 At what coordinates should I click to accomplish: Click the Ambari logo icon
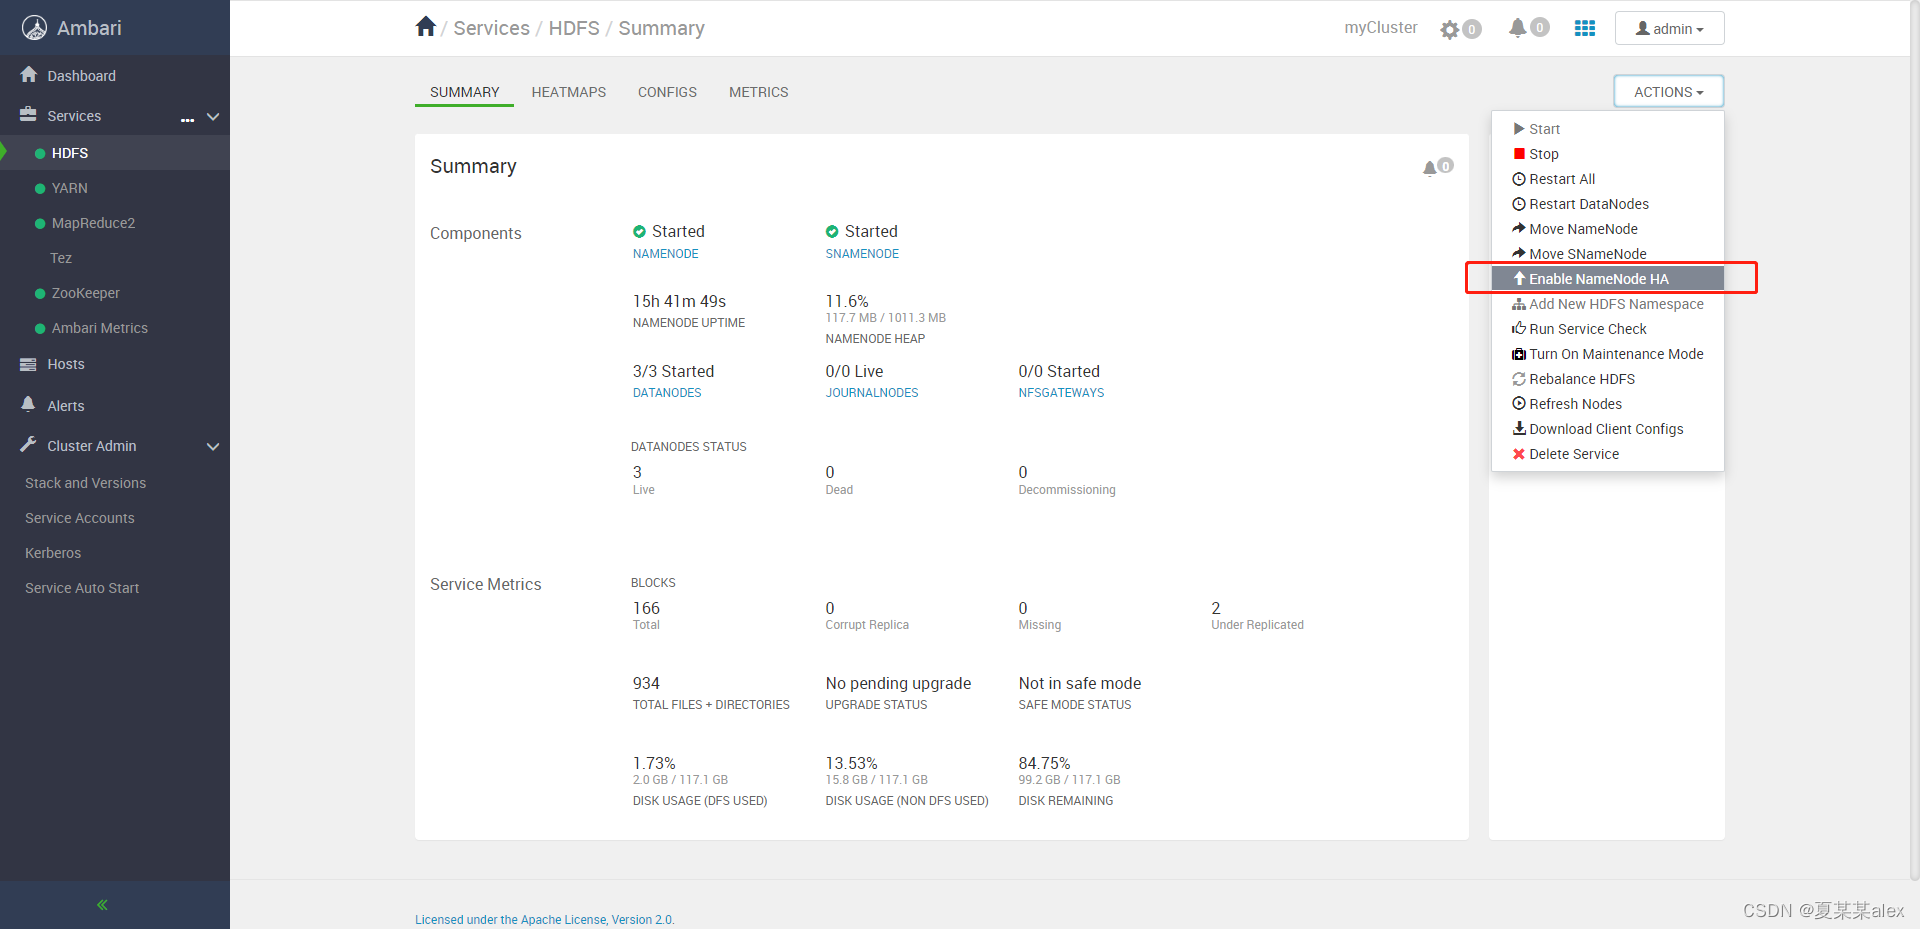click(x=35, y=28)
